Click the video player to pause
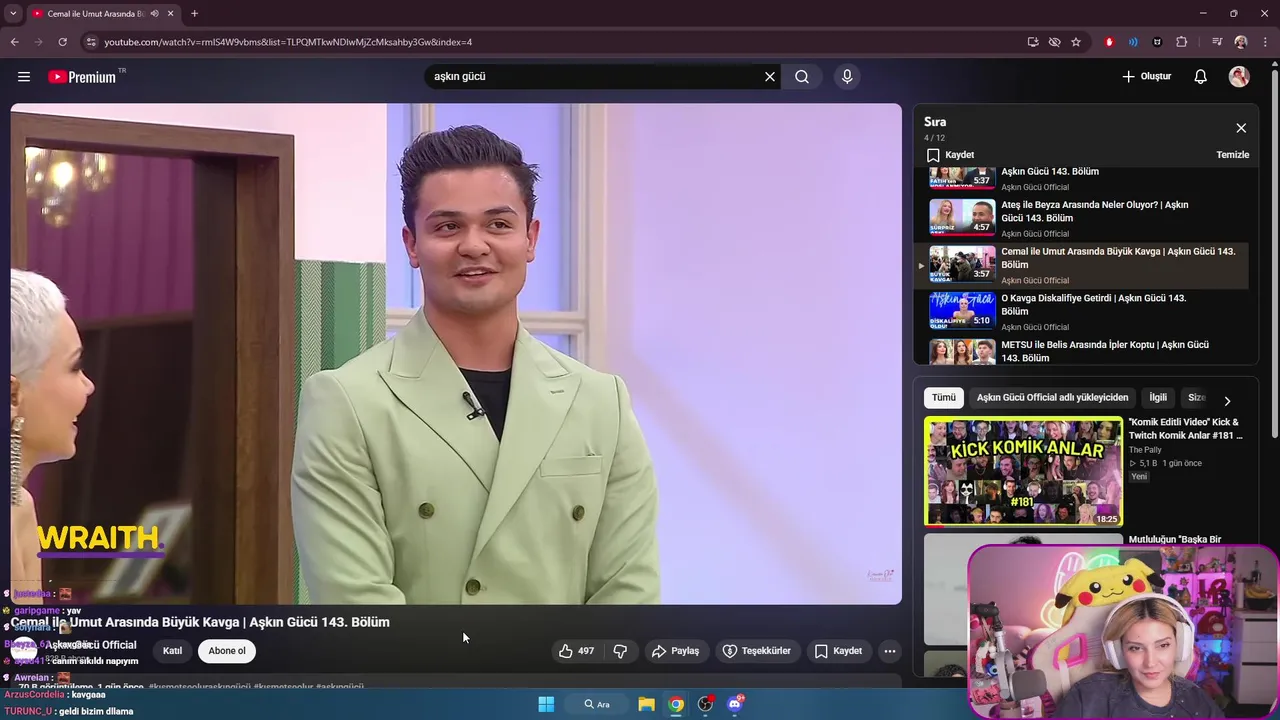The image size is (1280, 720). (456, 354)
